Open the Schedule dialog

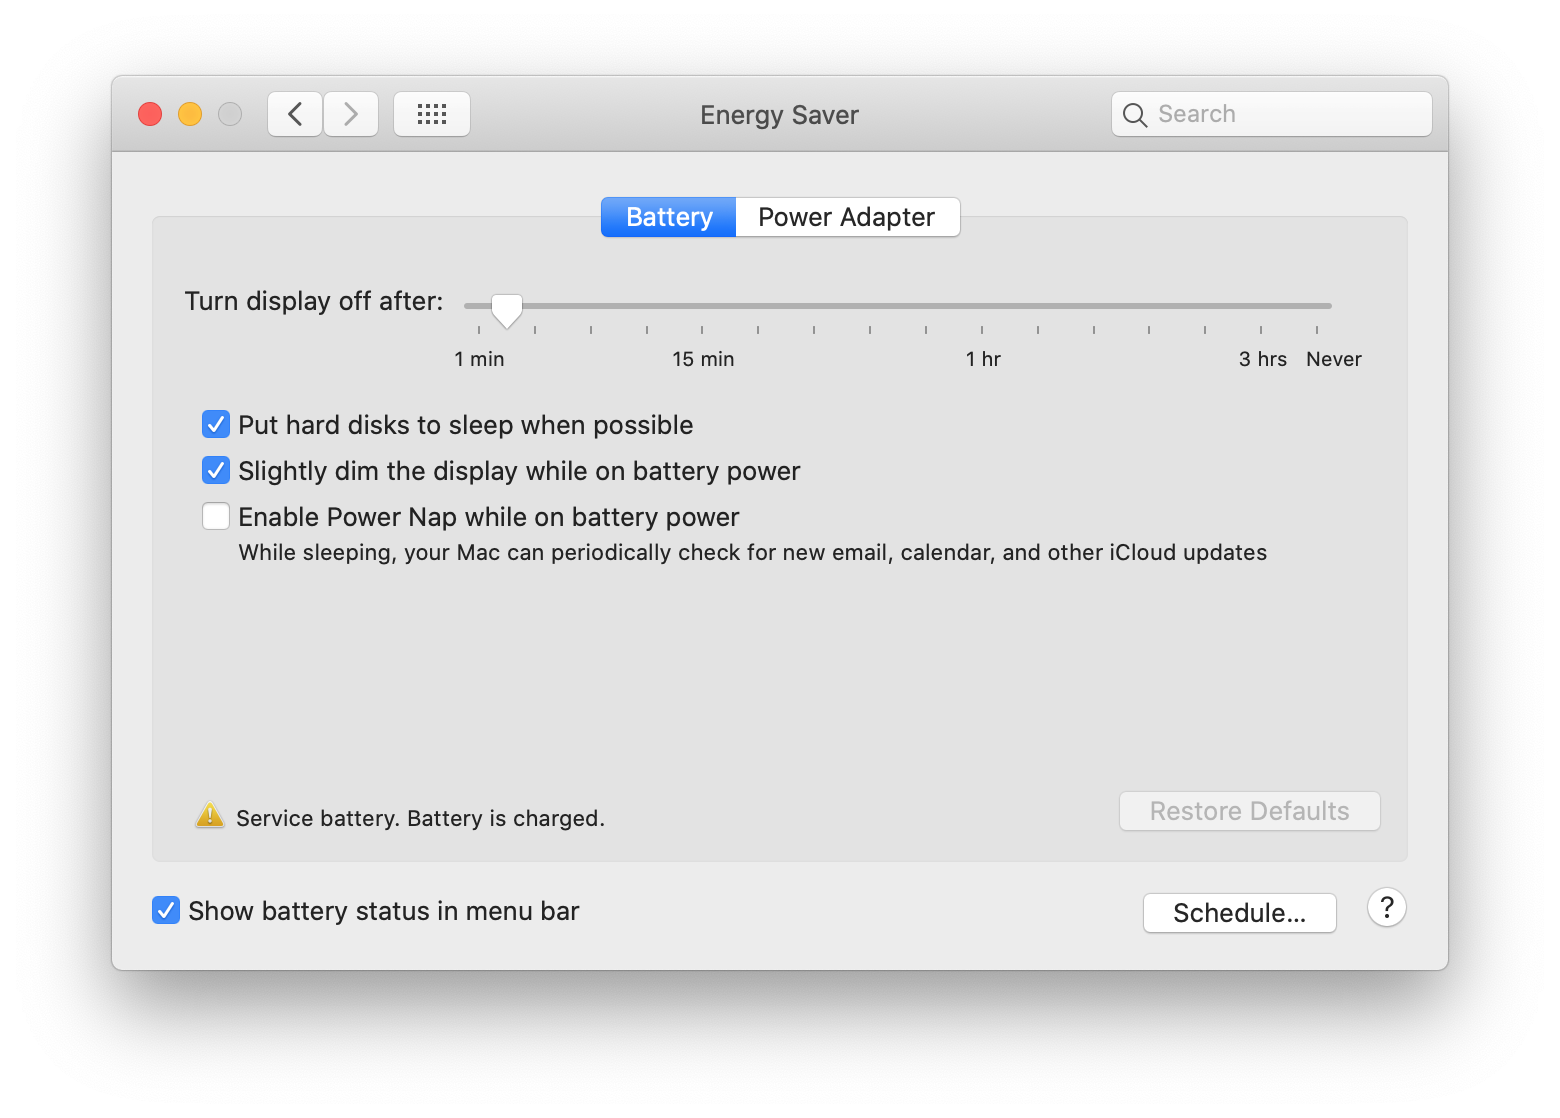[1239, 912]
